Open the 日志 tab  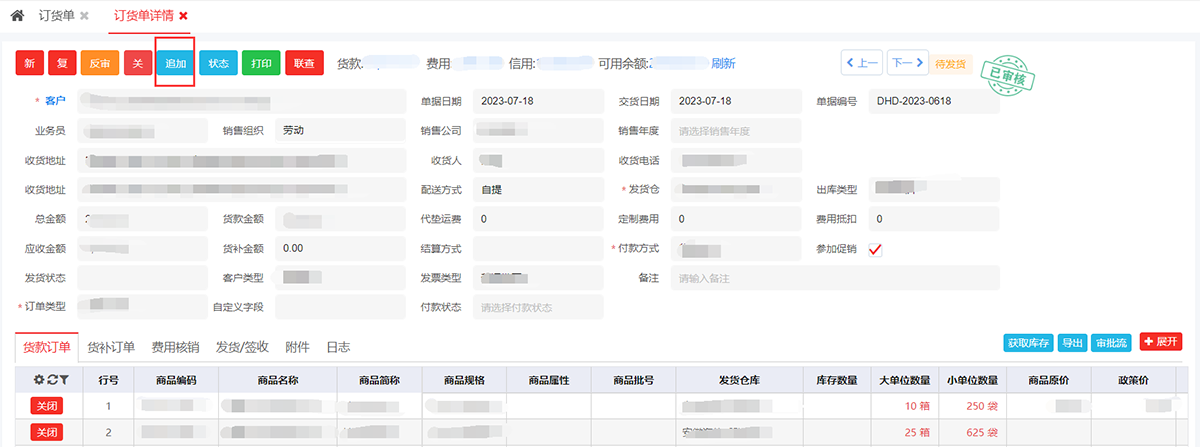point(338,347)
